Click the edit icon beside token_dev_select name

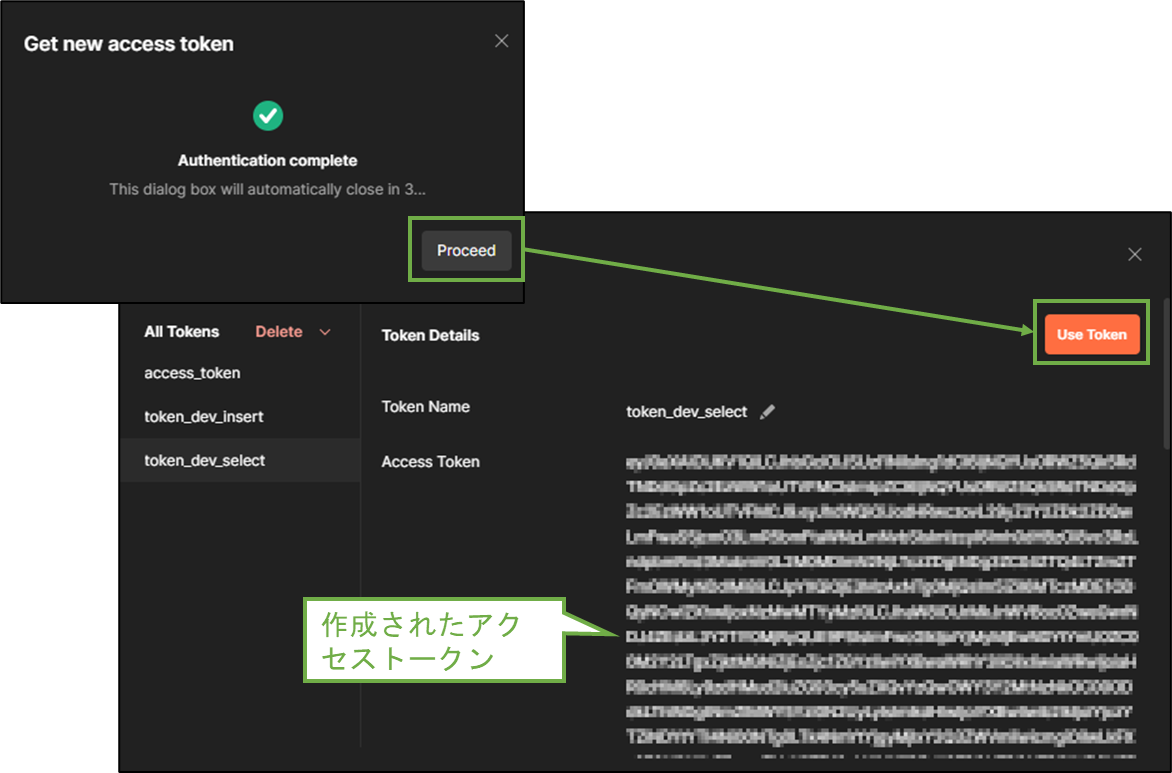[x=767, y=411]
